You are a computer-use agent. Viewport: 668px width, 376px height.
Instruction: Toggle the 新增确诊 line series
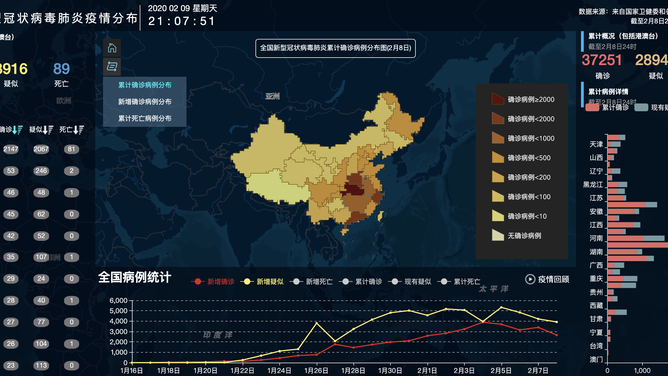click(x=213, y=281)
